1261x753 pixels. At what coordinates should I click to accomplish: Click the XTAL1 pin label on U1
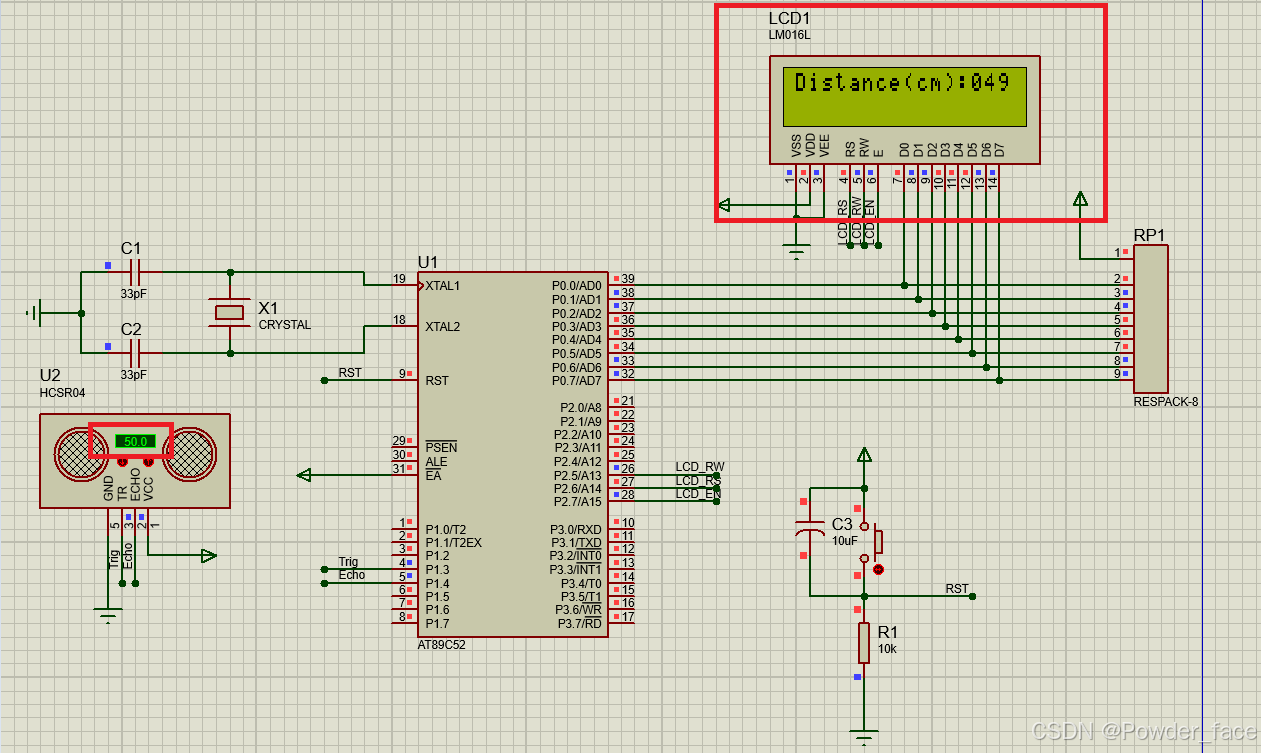point(442,286)
